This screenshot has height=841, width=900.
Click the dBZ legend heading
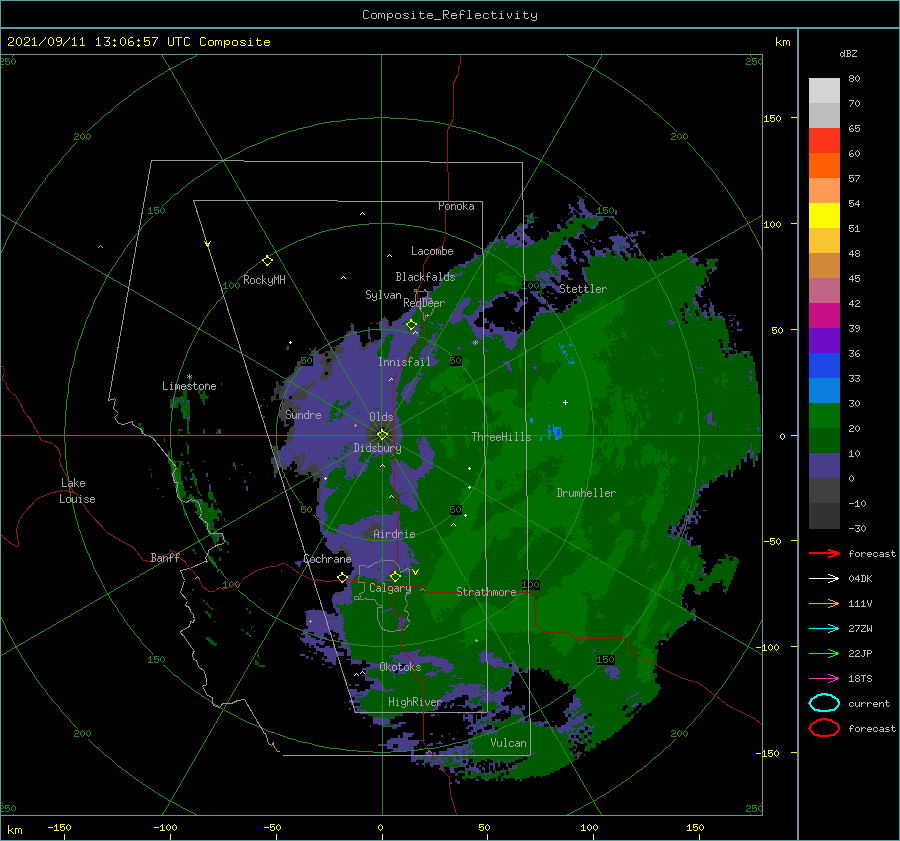[x=848, y=53]
